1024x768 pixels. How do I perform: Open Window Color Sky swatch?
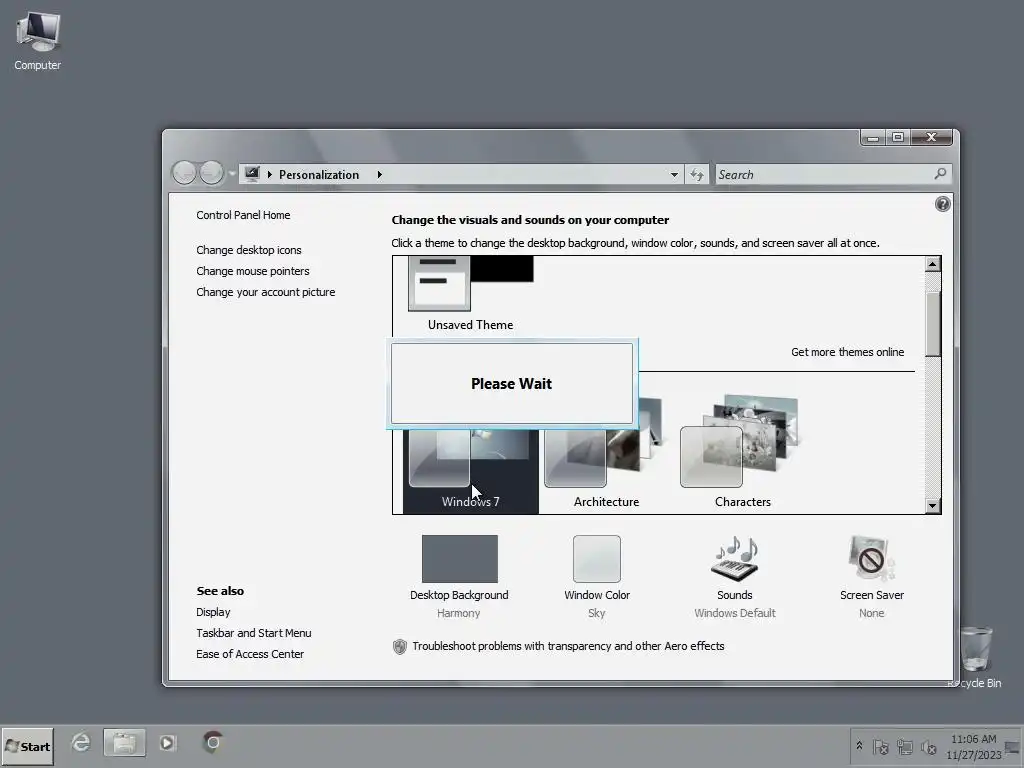pyautogui.click(x=597, y=559)
